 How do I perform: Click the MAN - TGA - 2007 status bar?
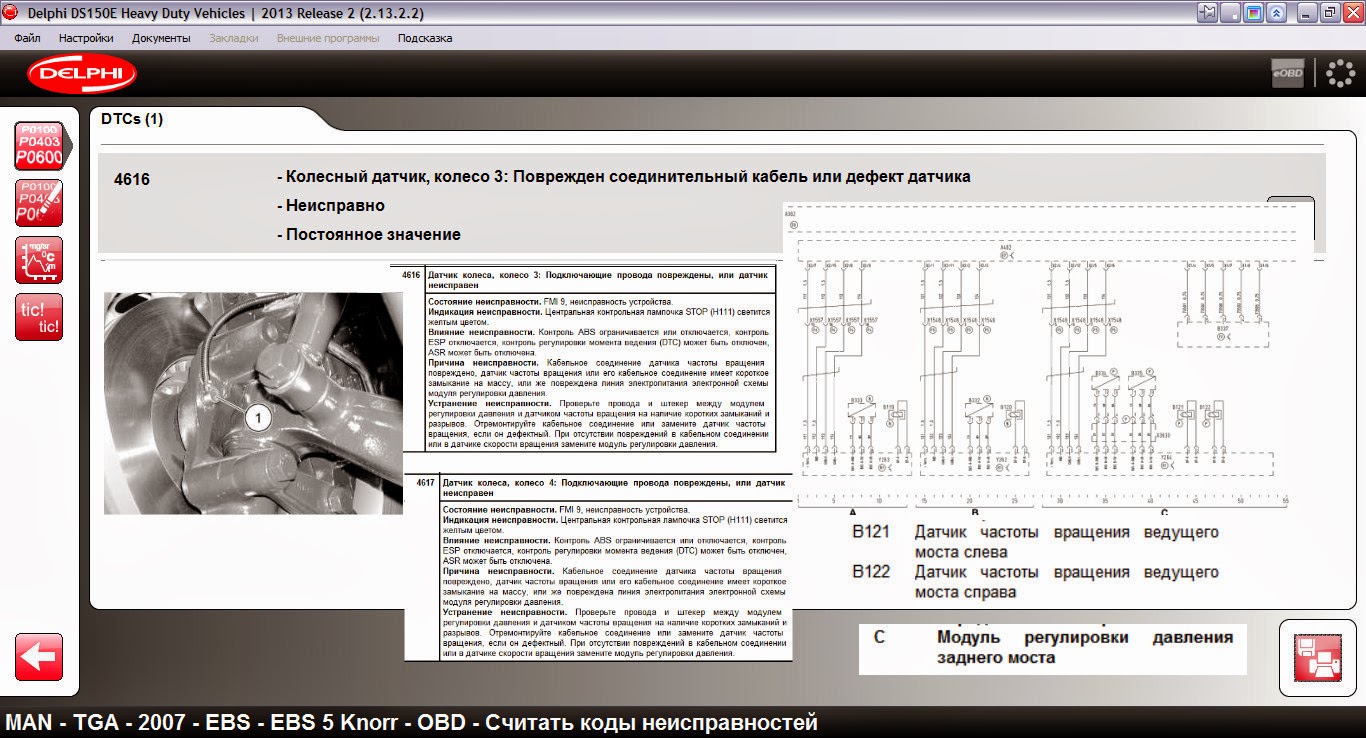[x=412, y=722]
